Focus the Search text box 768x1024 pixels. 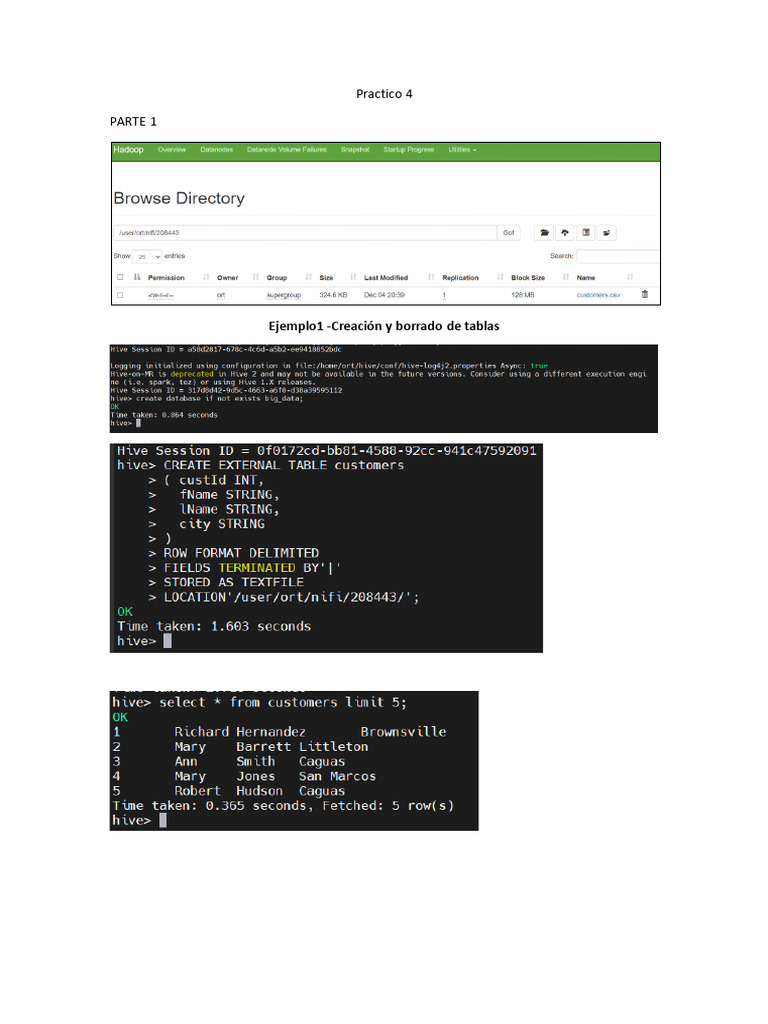[617, 256]
